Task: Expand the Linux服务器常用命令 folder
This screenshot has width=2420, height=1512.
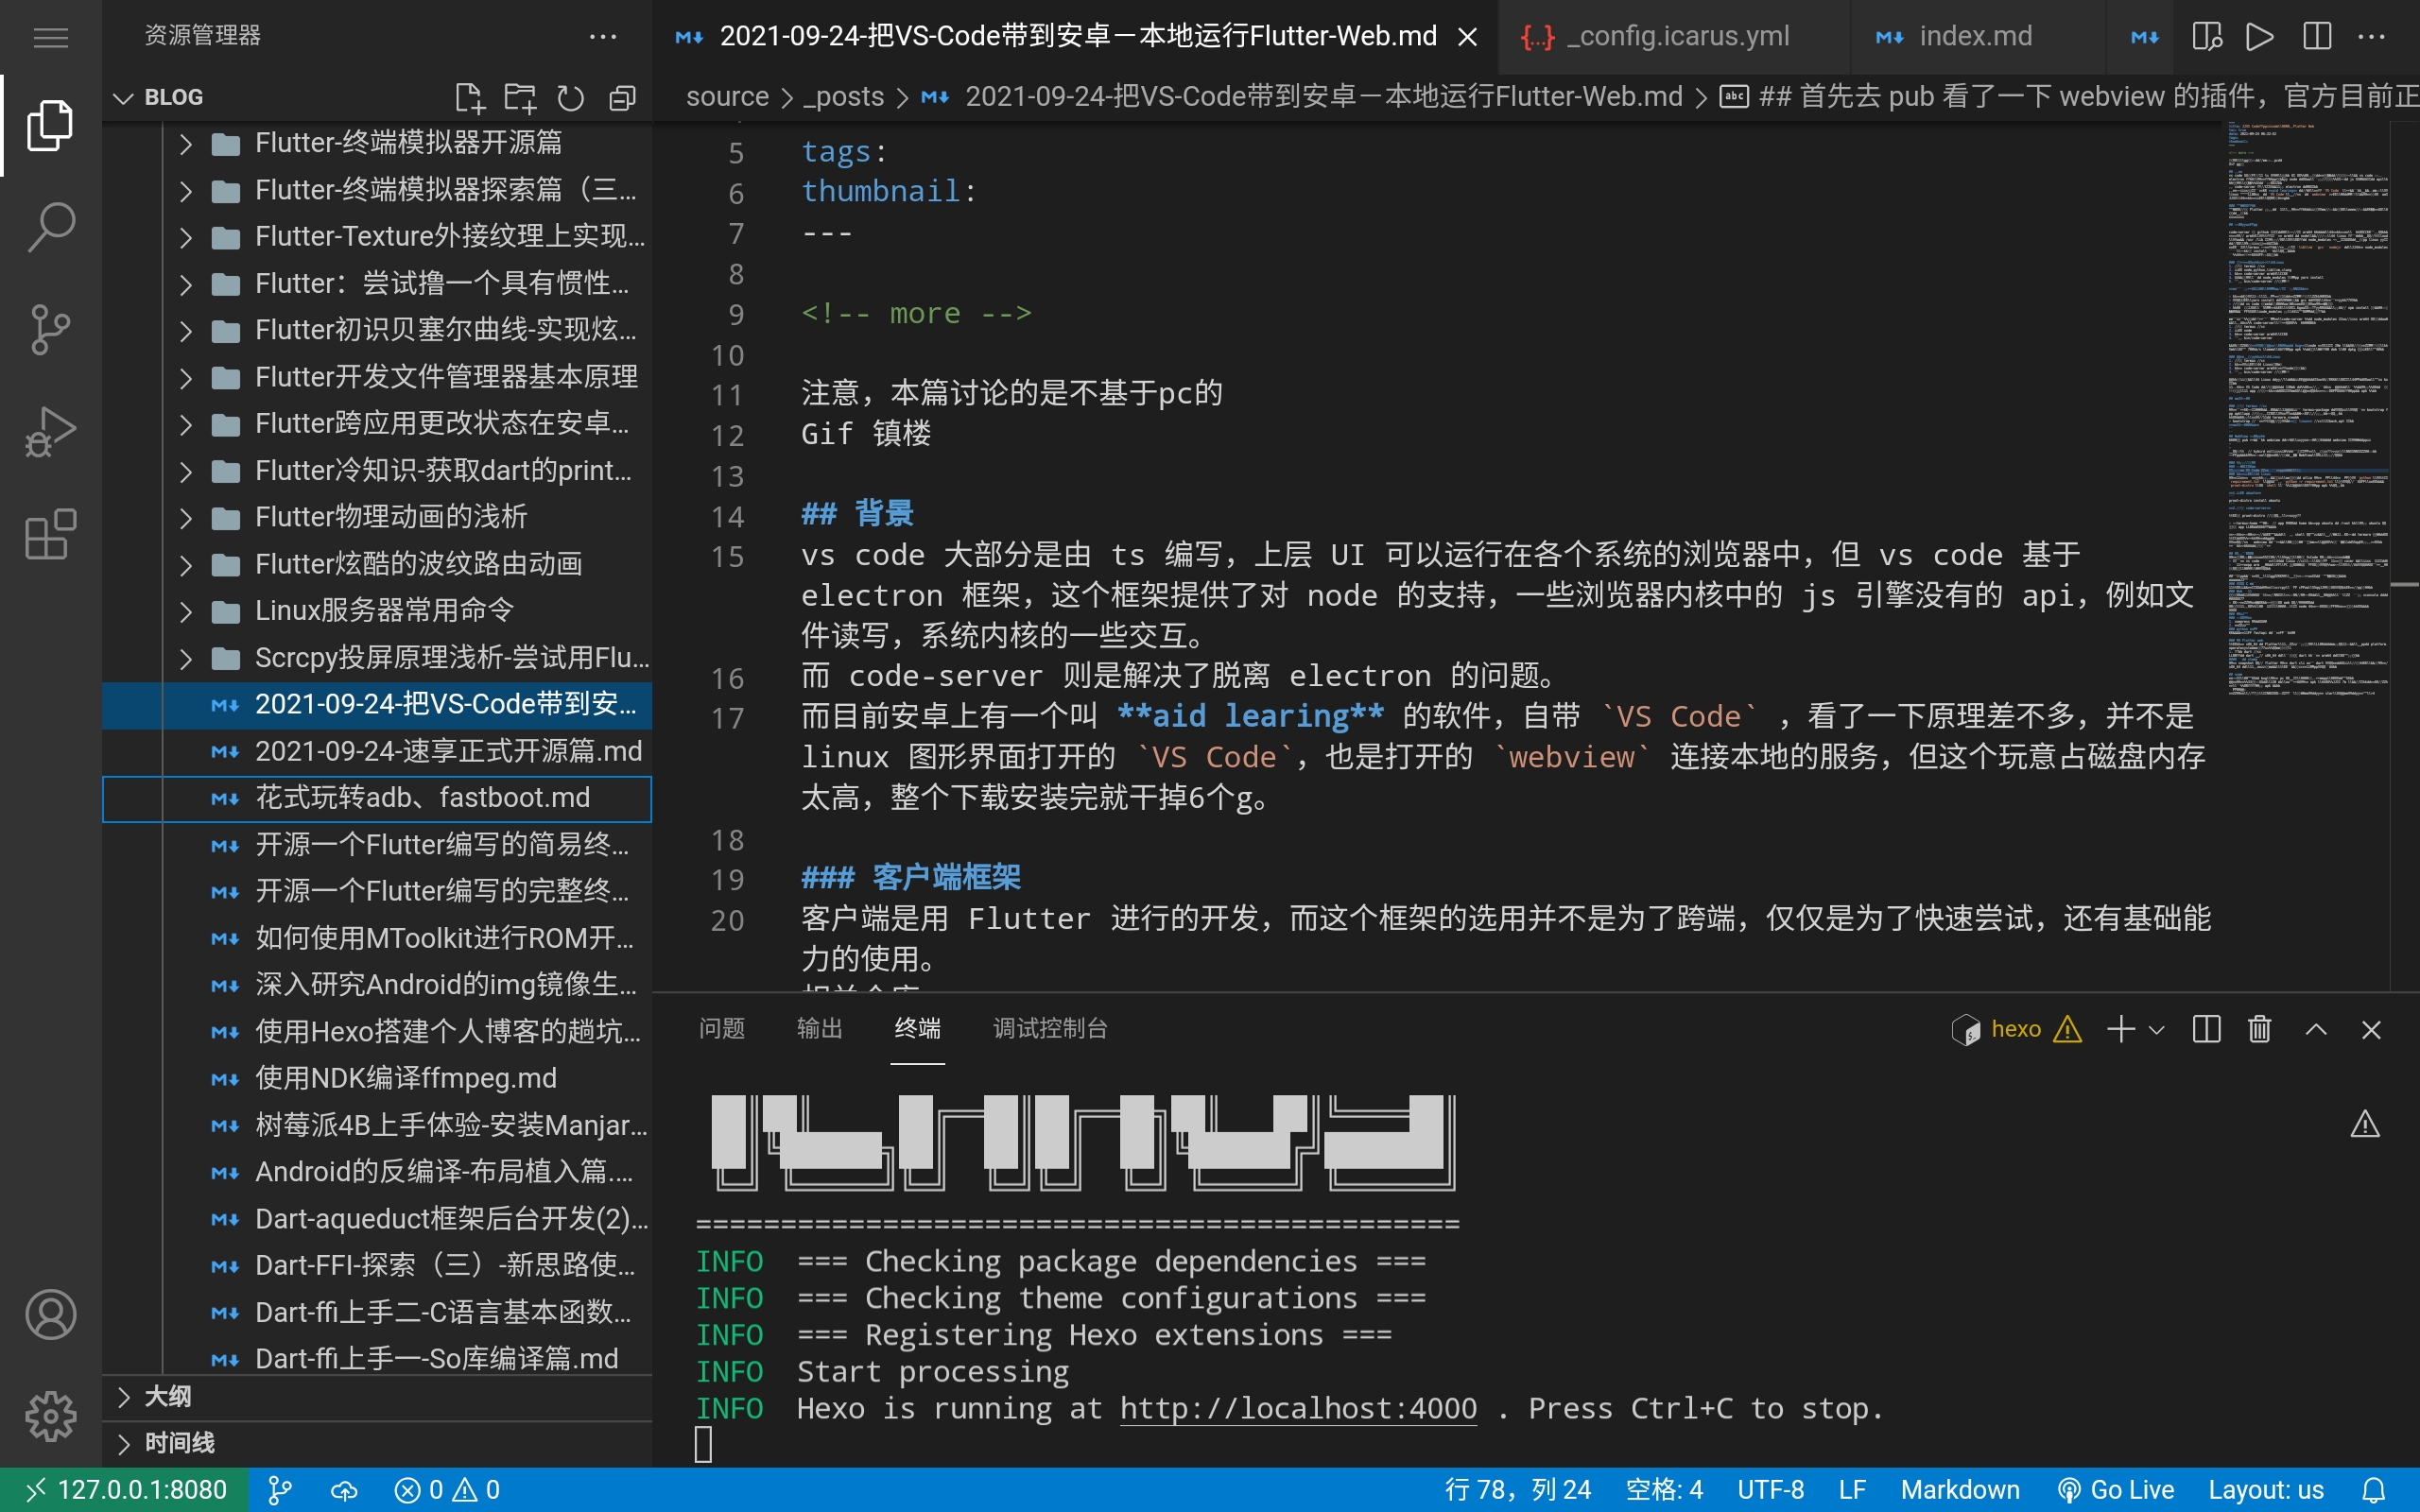Action: pos(384,610)
